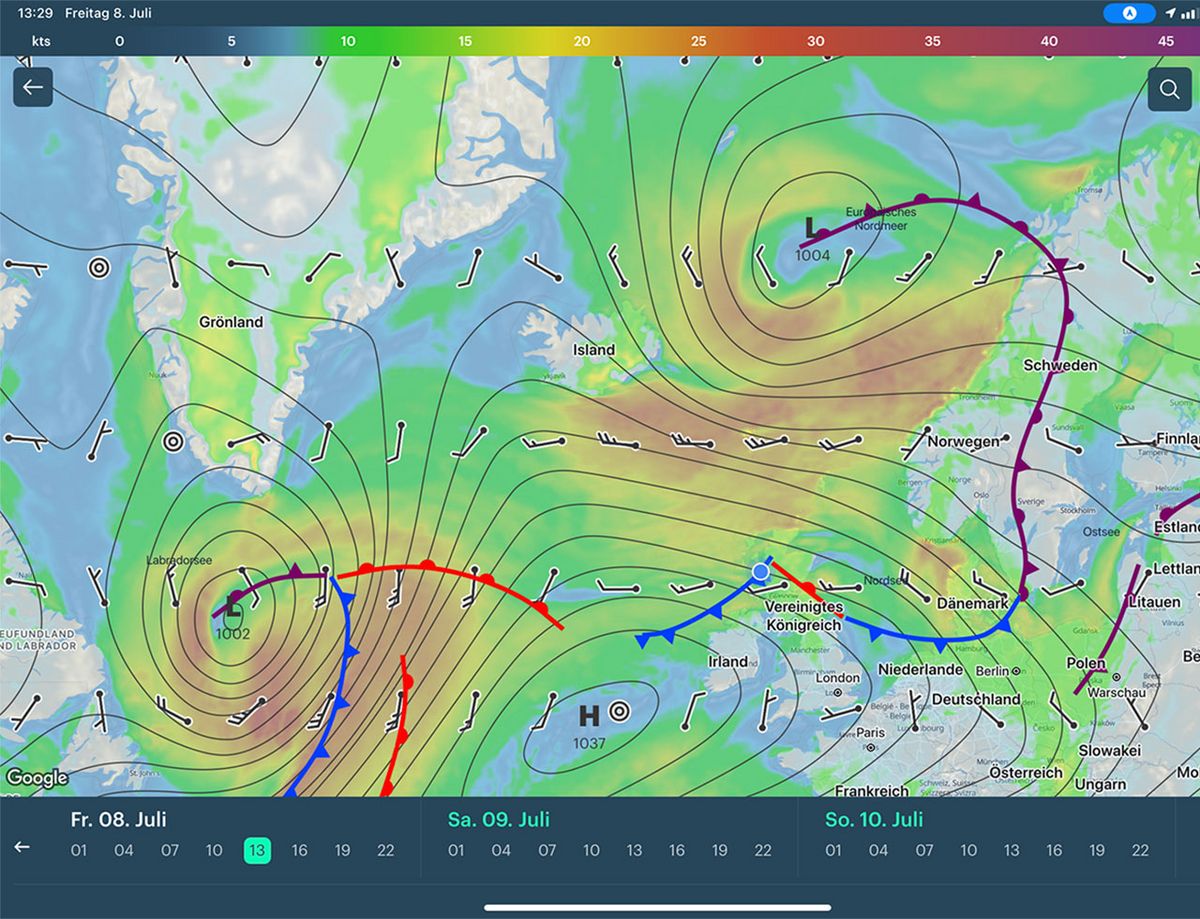Viewport: 1200px width, 919px height.
Task: Tap the Warschau city label
Action: pos(1118,692)
